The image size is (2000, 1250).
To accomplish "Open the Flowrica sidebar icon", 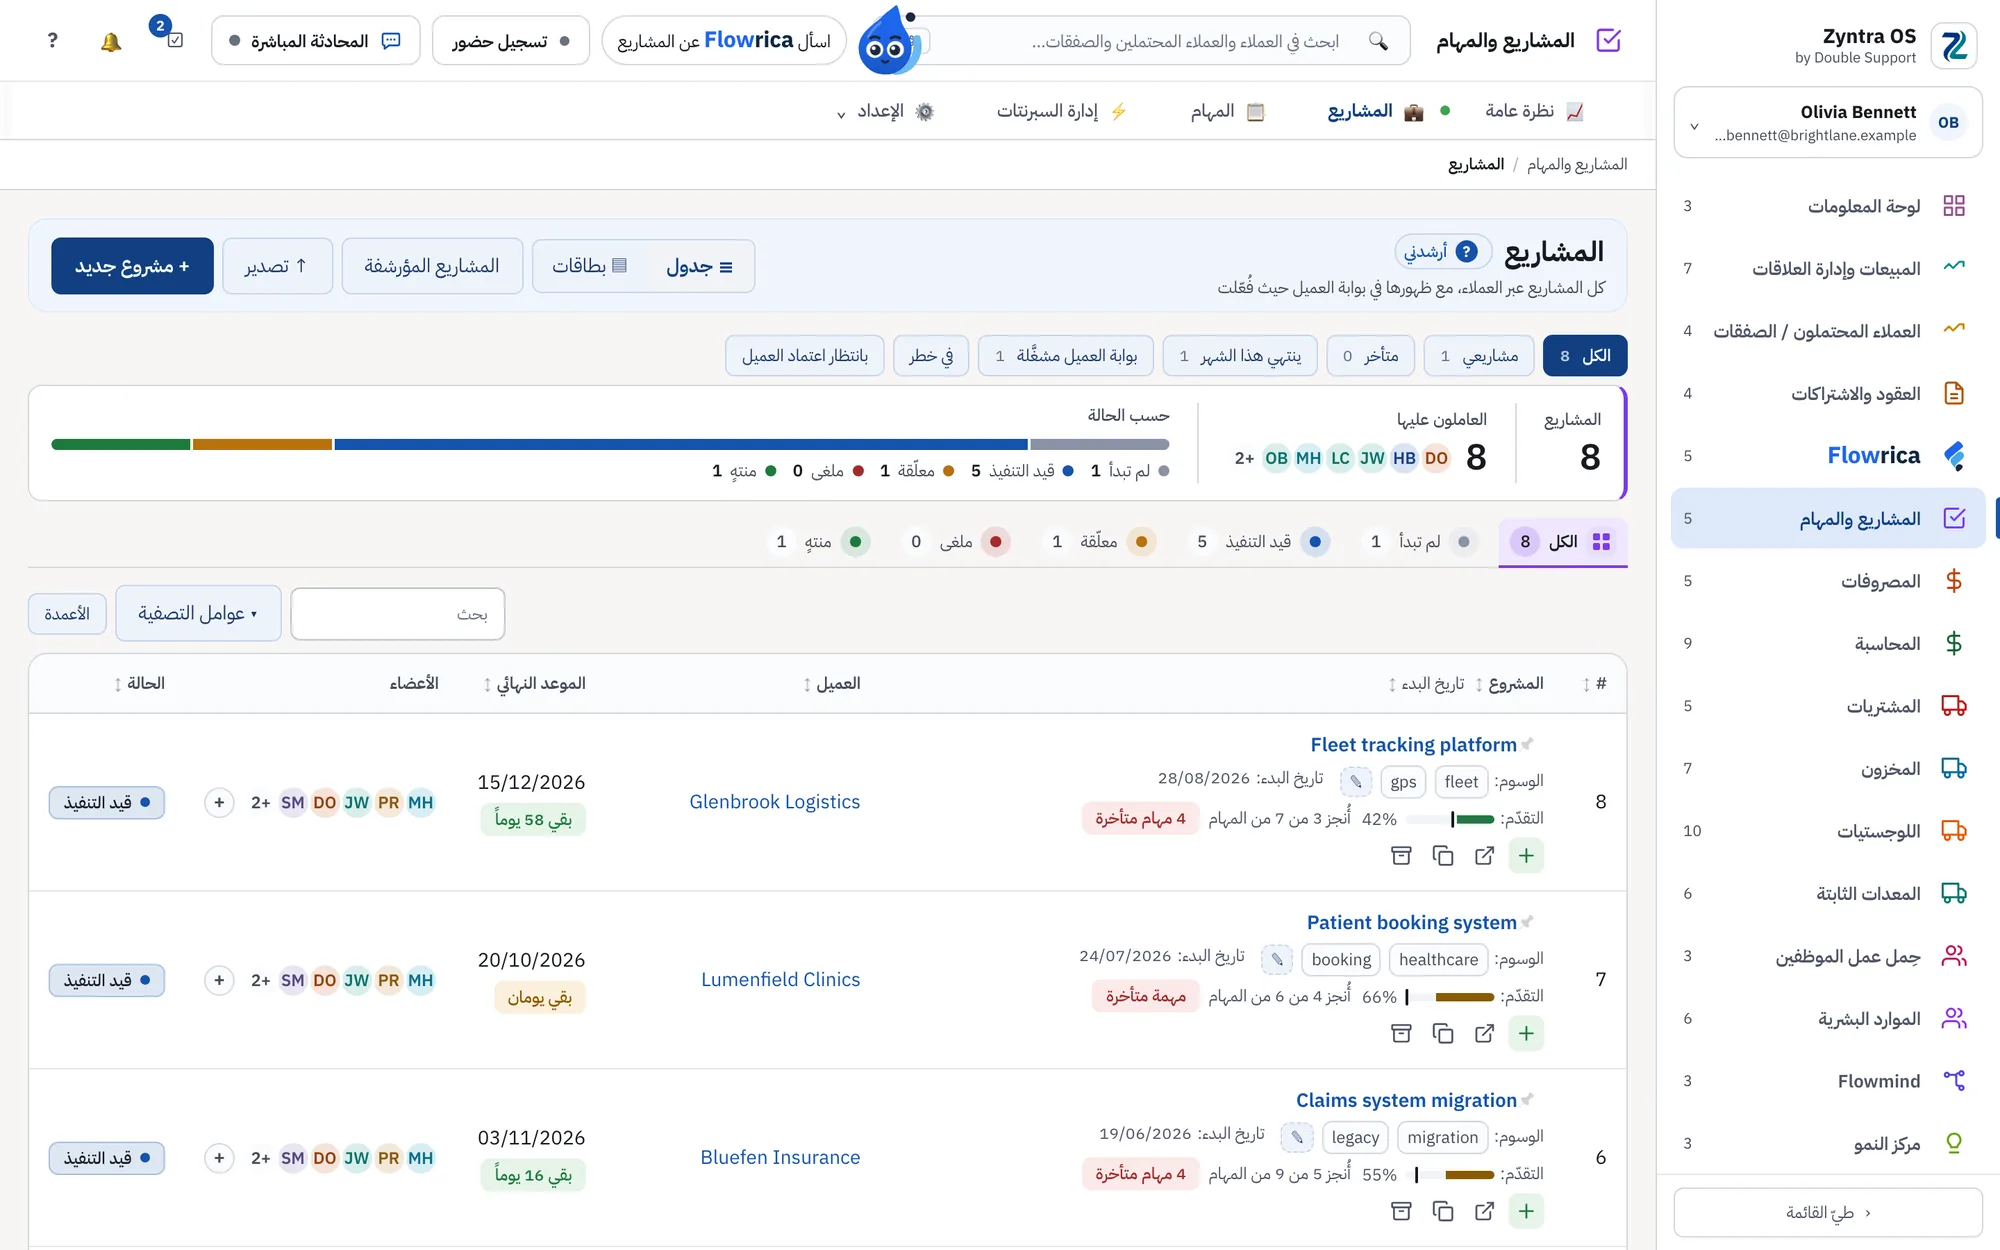I will [x=1953, y=456].
